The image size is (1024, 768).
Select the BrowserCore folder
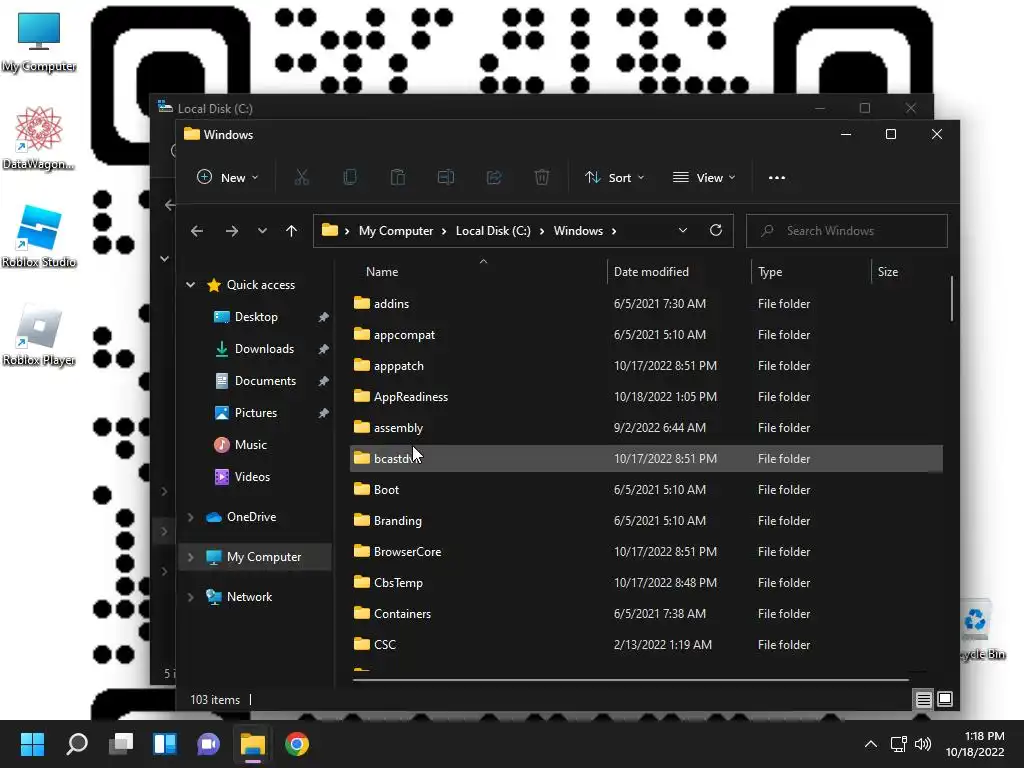646,552
